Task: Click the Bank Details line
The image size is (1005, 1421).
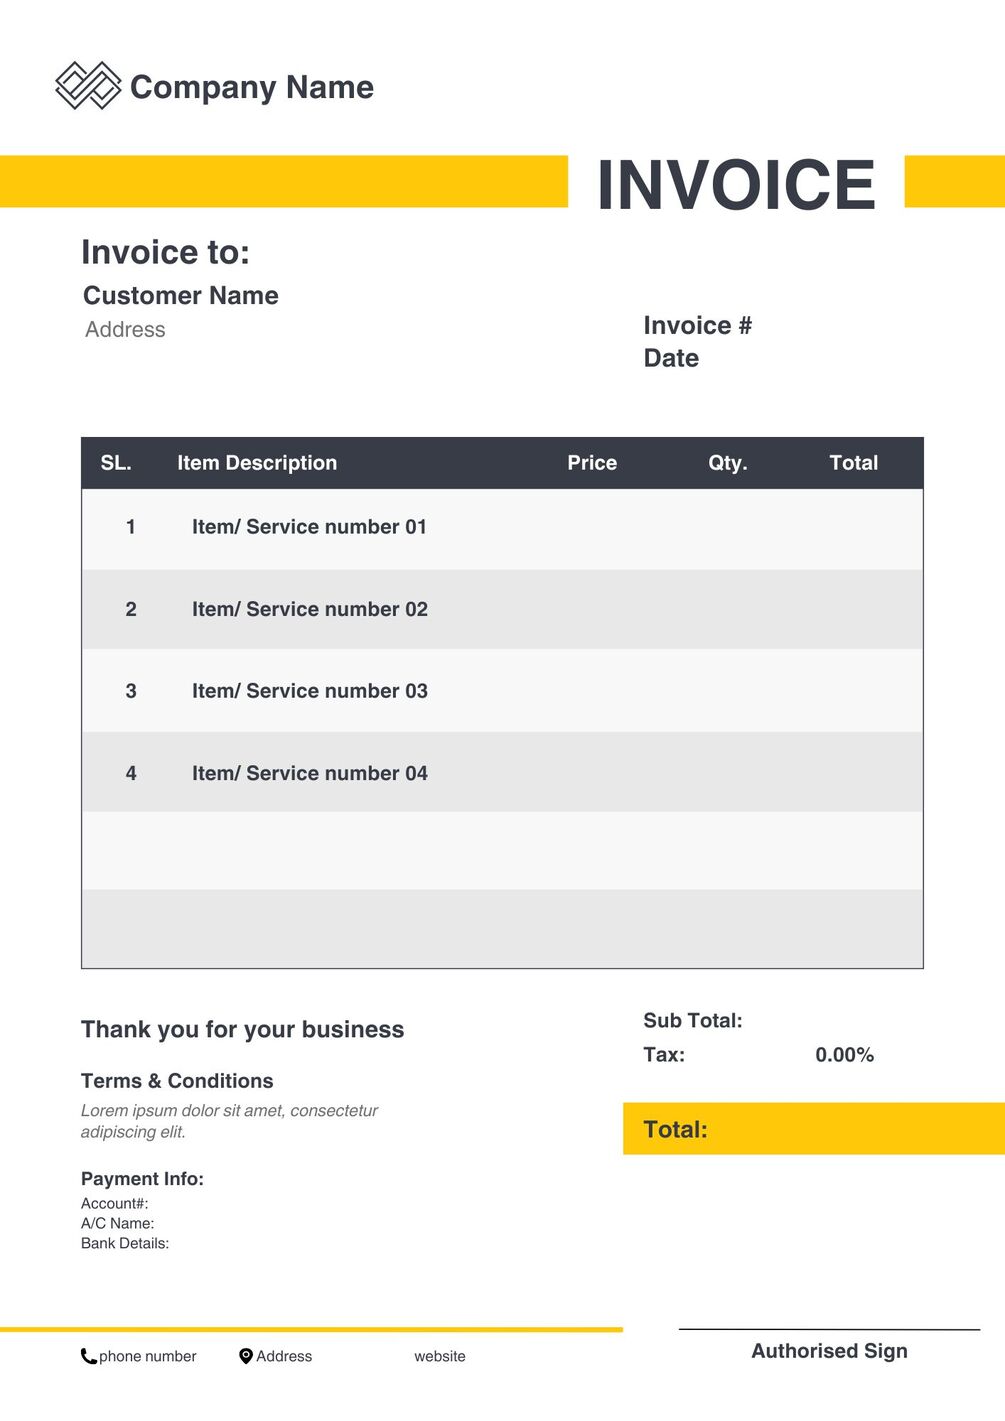Action: coord(125,1244)
